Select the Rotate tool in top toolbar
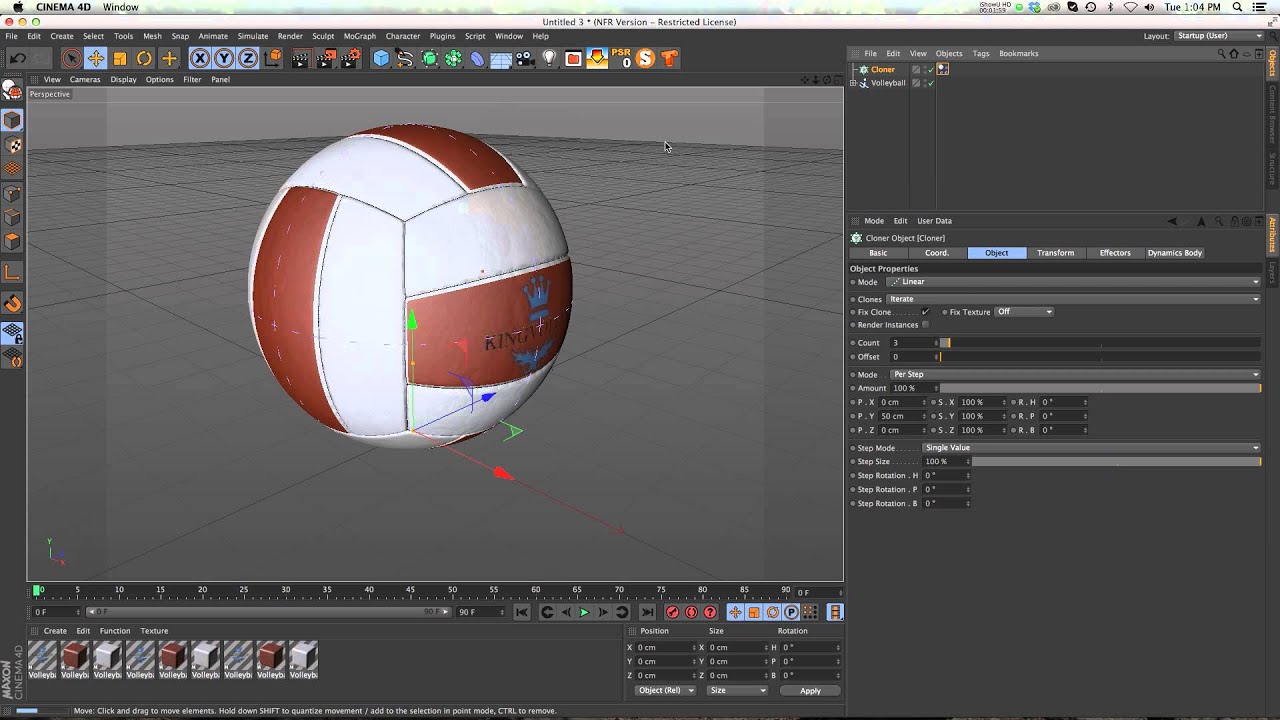Screen dimensions: 1280x720 (x=144, y=59)
